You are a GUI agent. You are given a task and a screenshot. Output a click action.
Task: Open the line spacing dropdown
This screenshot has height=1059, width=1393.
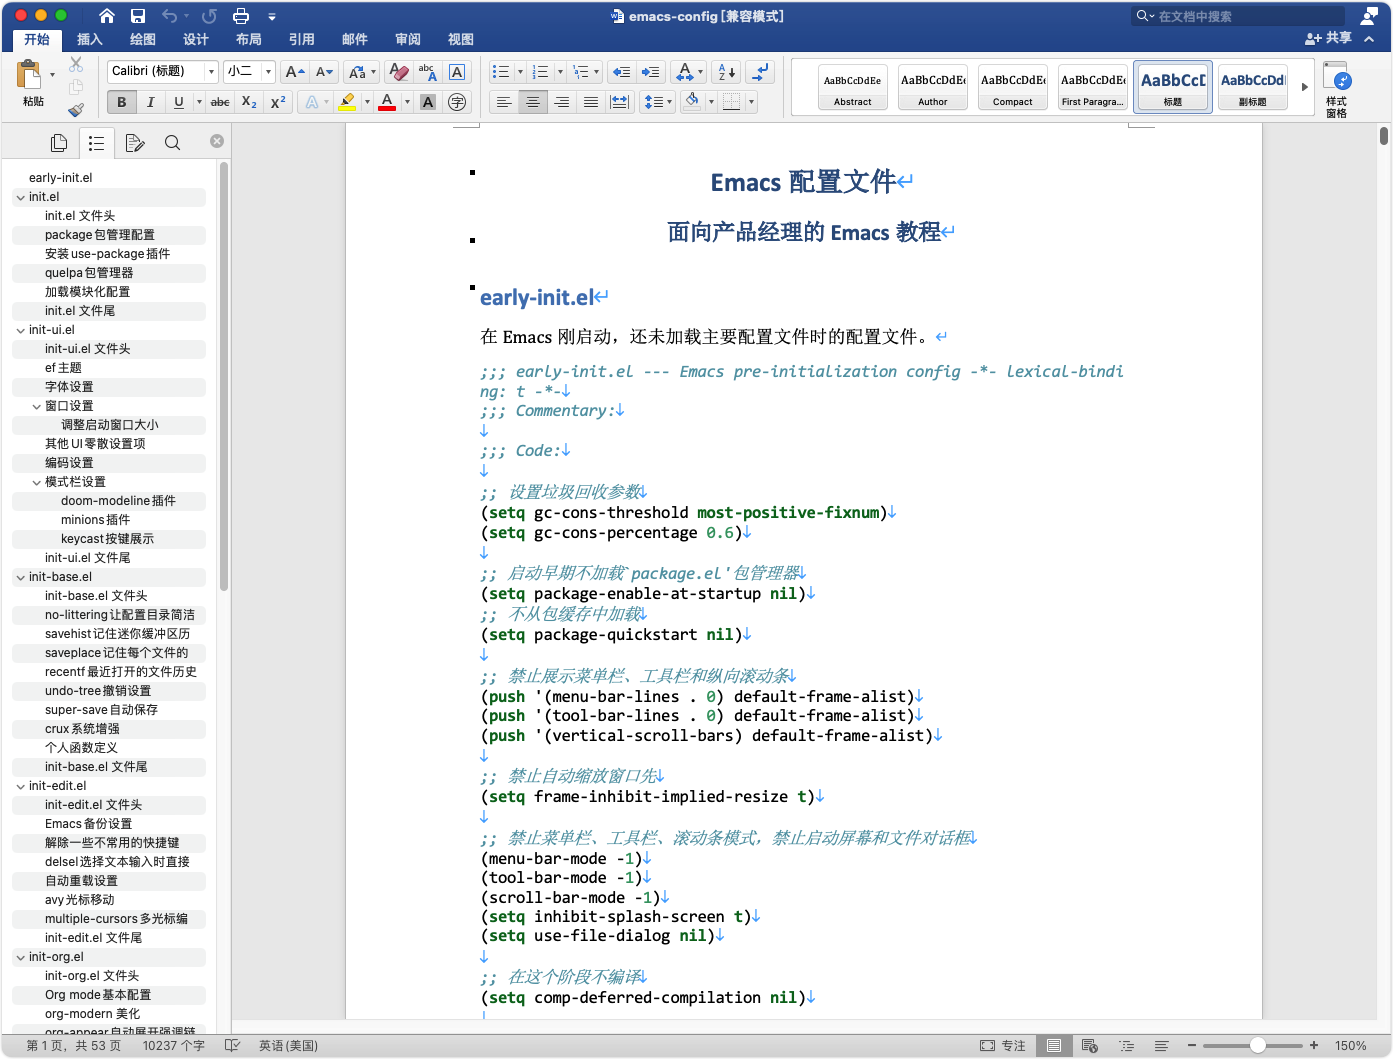[658, 102]
